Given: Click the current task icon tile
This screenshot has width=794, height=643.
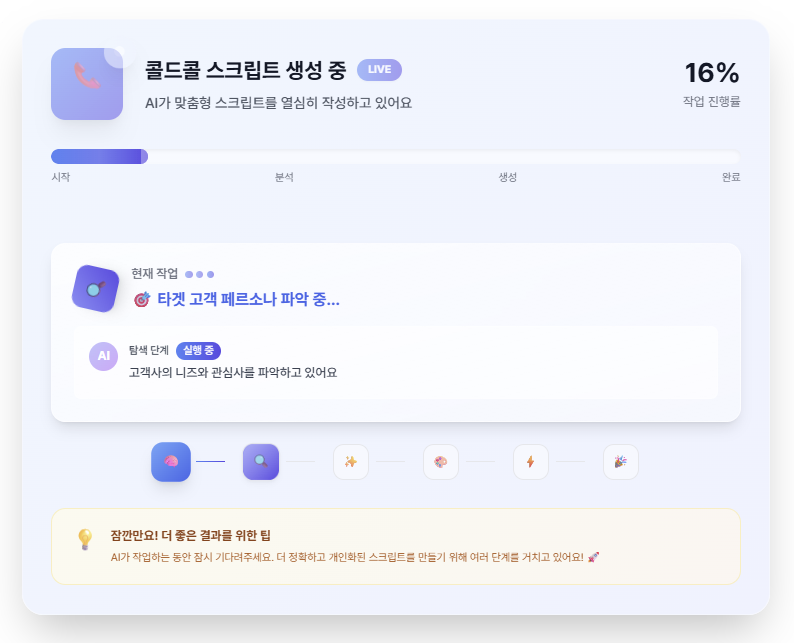Looking at the screenshot, I should pyautogui.click(x=95, y=288).
